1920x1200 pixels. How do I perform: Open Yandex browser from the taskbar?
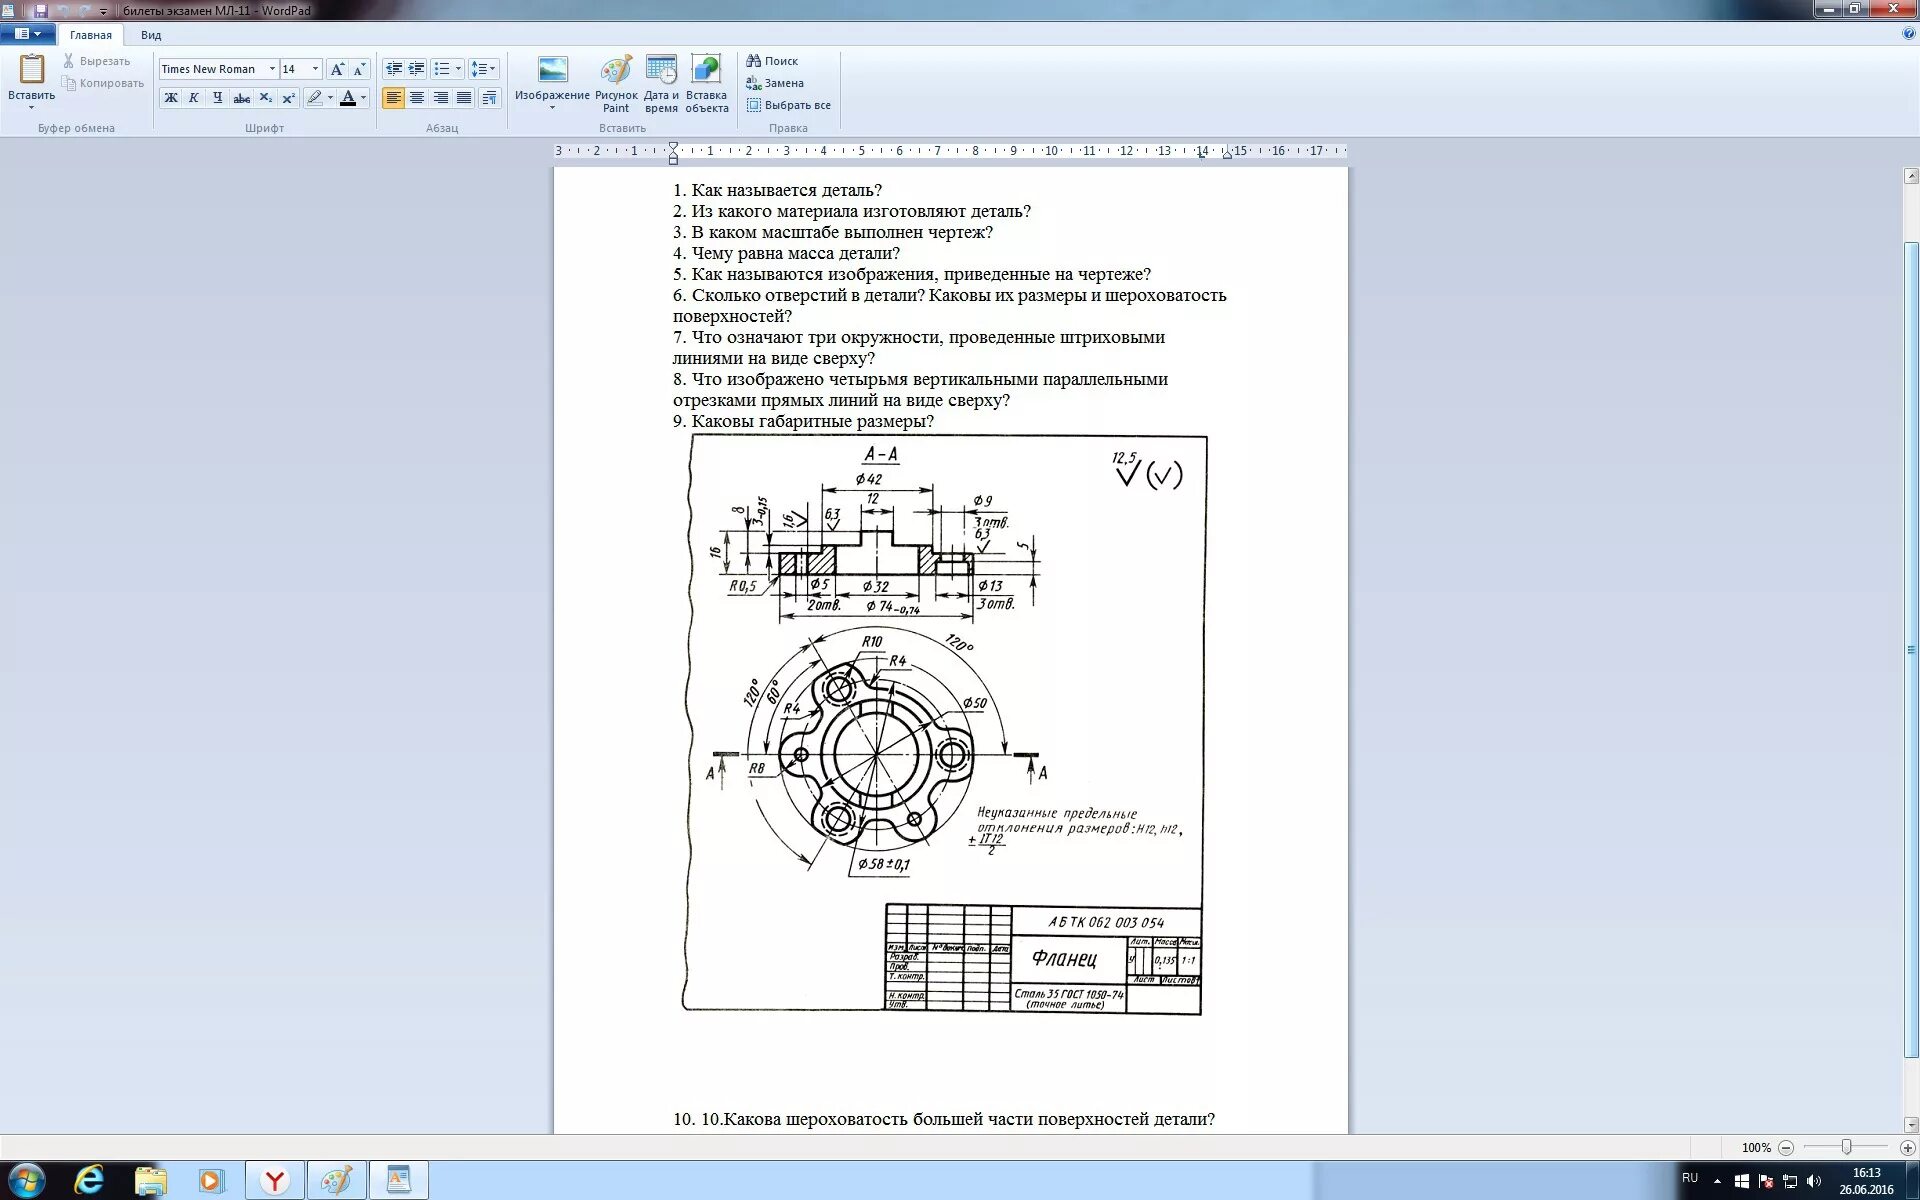click(274, 1181)
